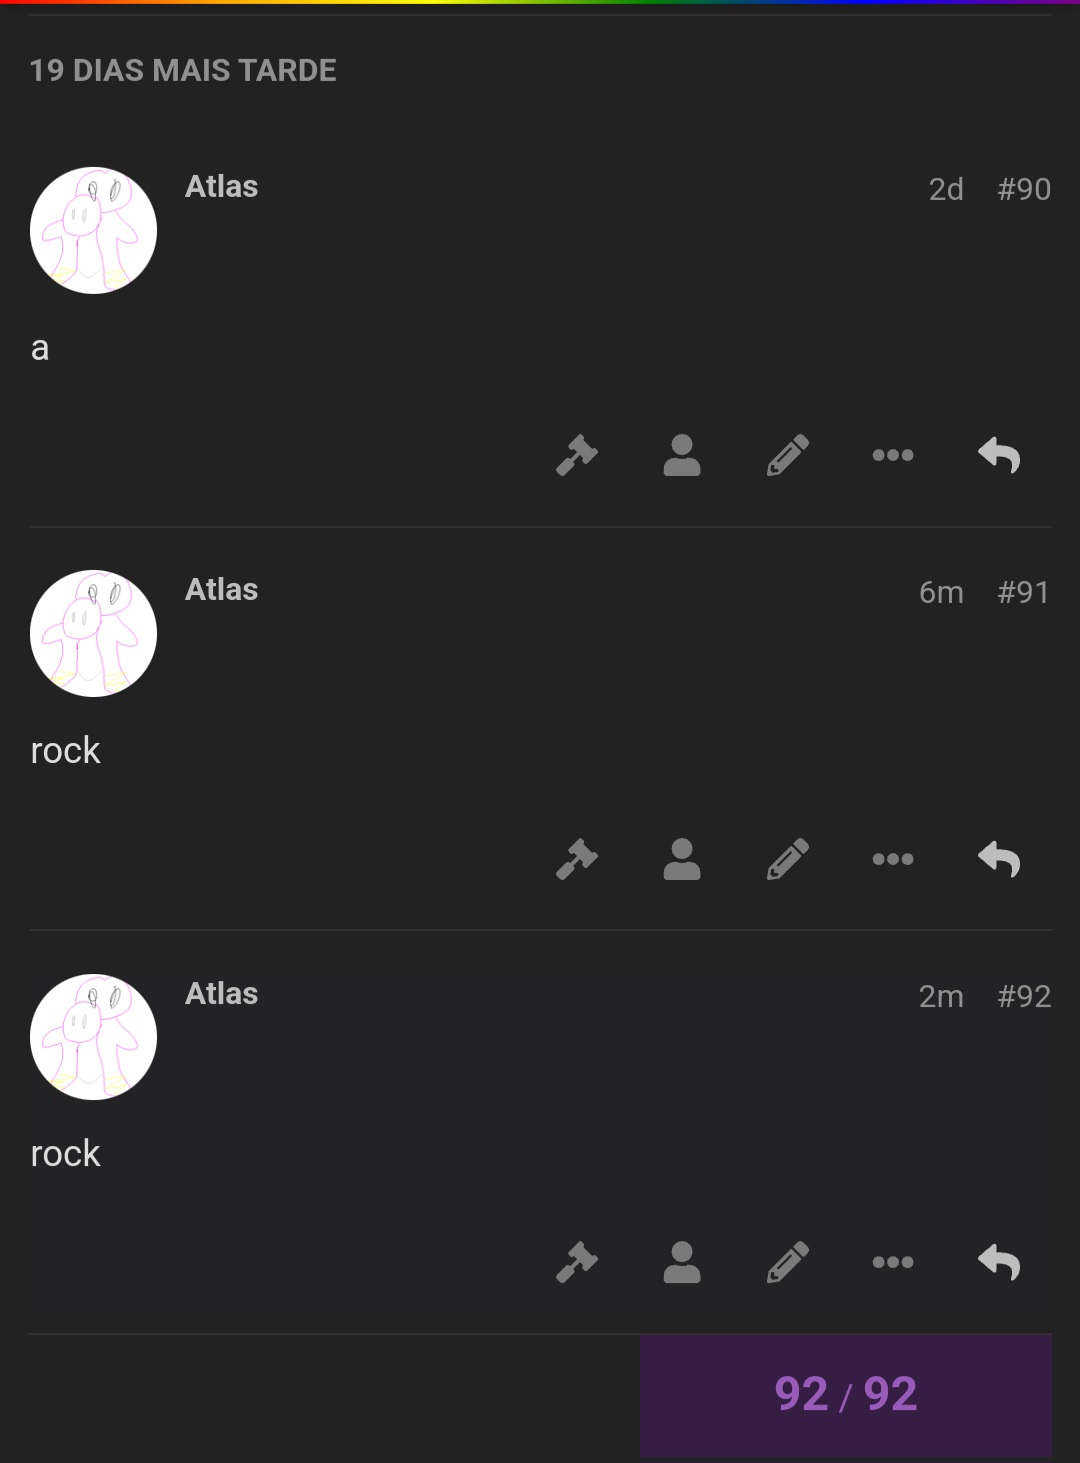
Task: Open user profile icon on post #92
Action: tap(682, 1262)
